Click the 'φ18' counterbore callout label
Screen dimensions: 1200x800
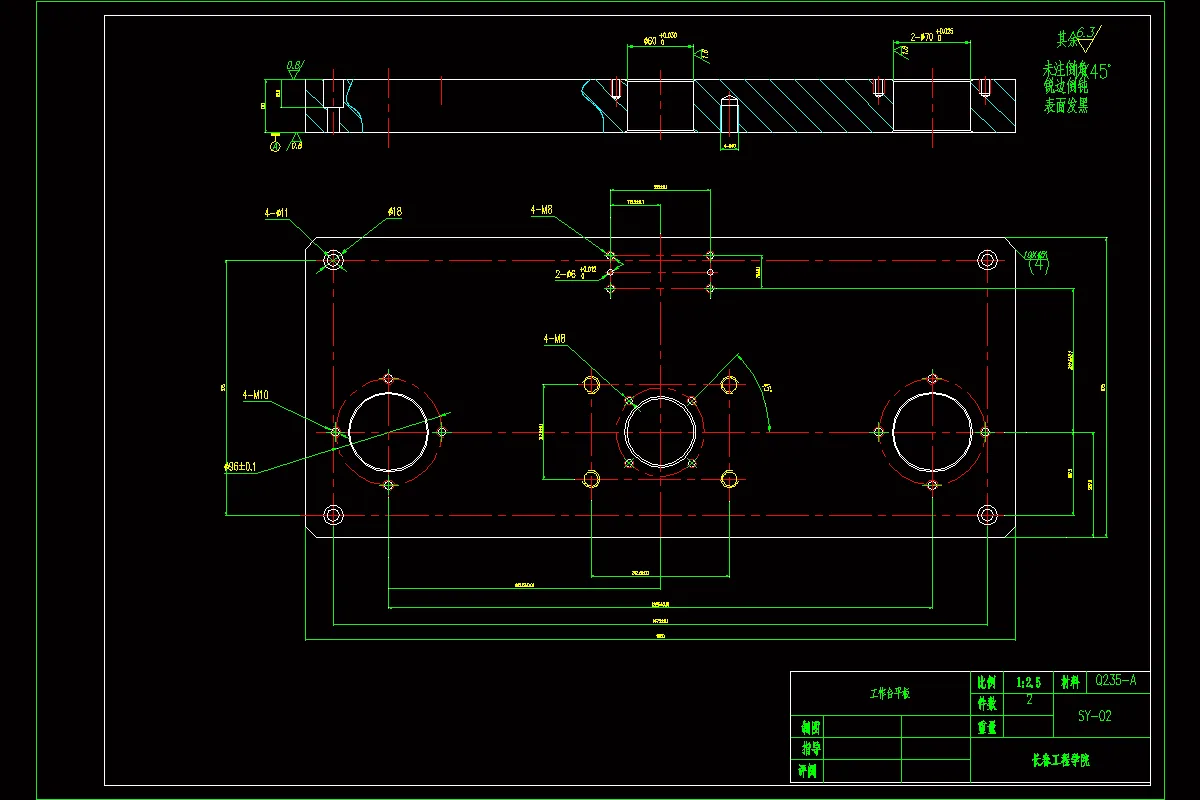click(x=395, y=212)
